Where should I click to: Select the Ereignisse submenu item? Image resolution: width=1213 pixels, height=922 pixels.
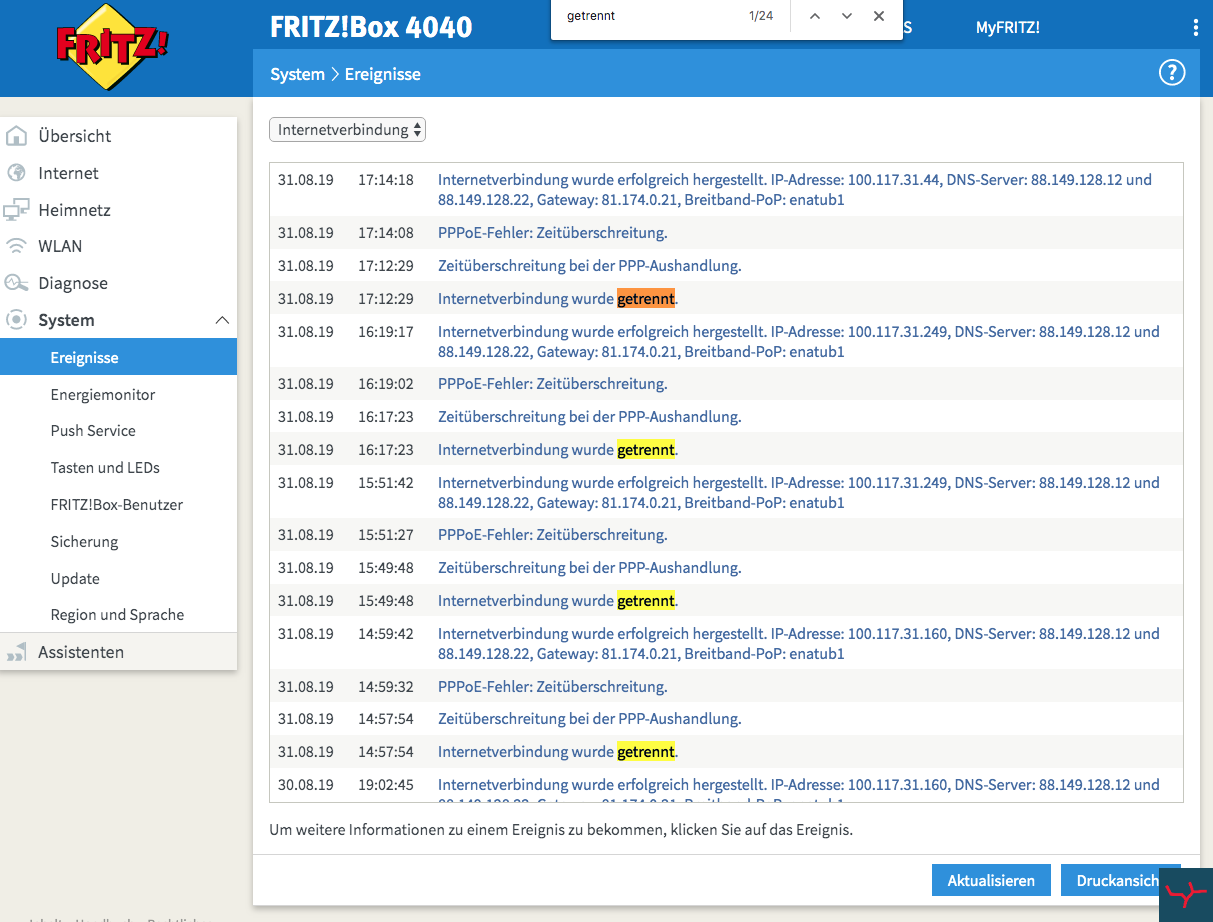coord(118,357)
